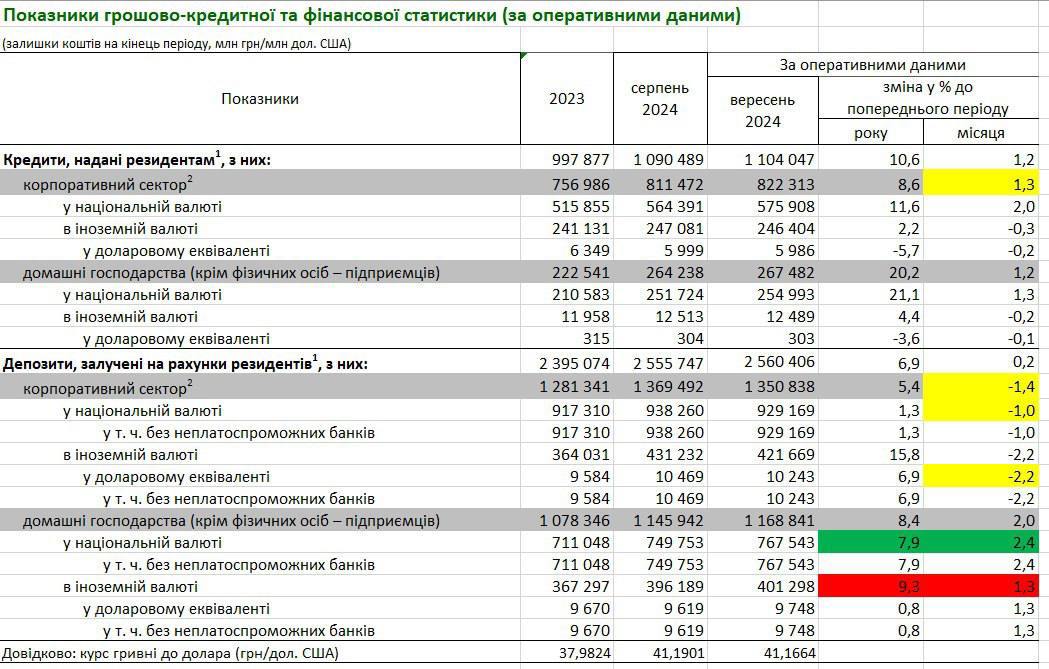The width and height of the screenshot is (1049, 669).
Task: Select the table title 'Показники грошово-кредитної та фінансової статистики'
Action: tap(370, 17)
